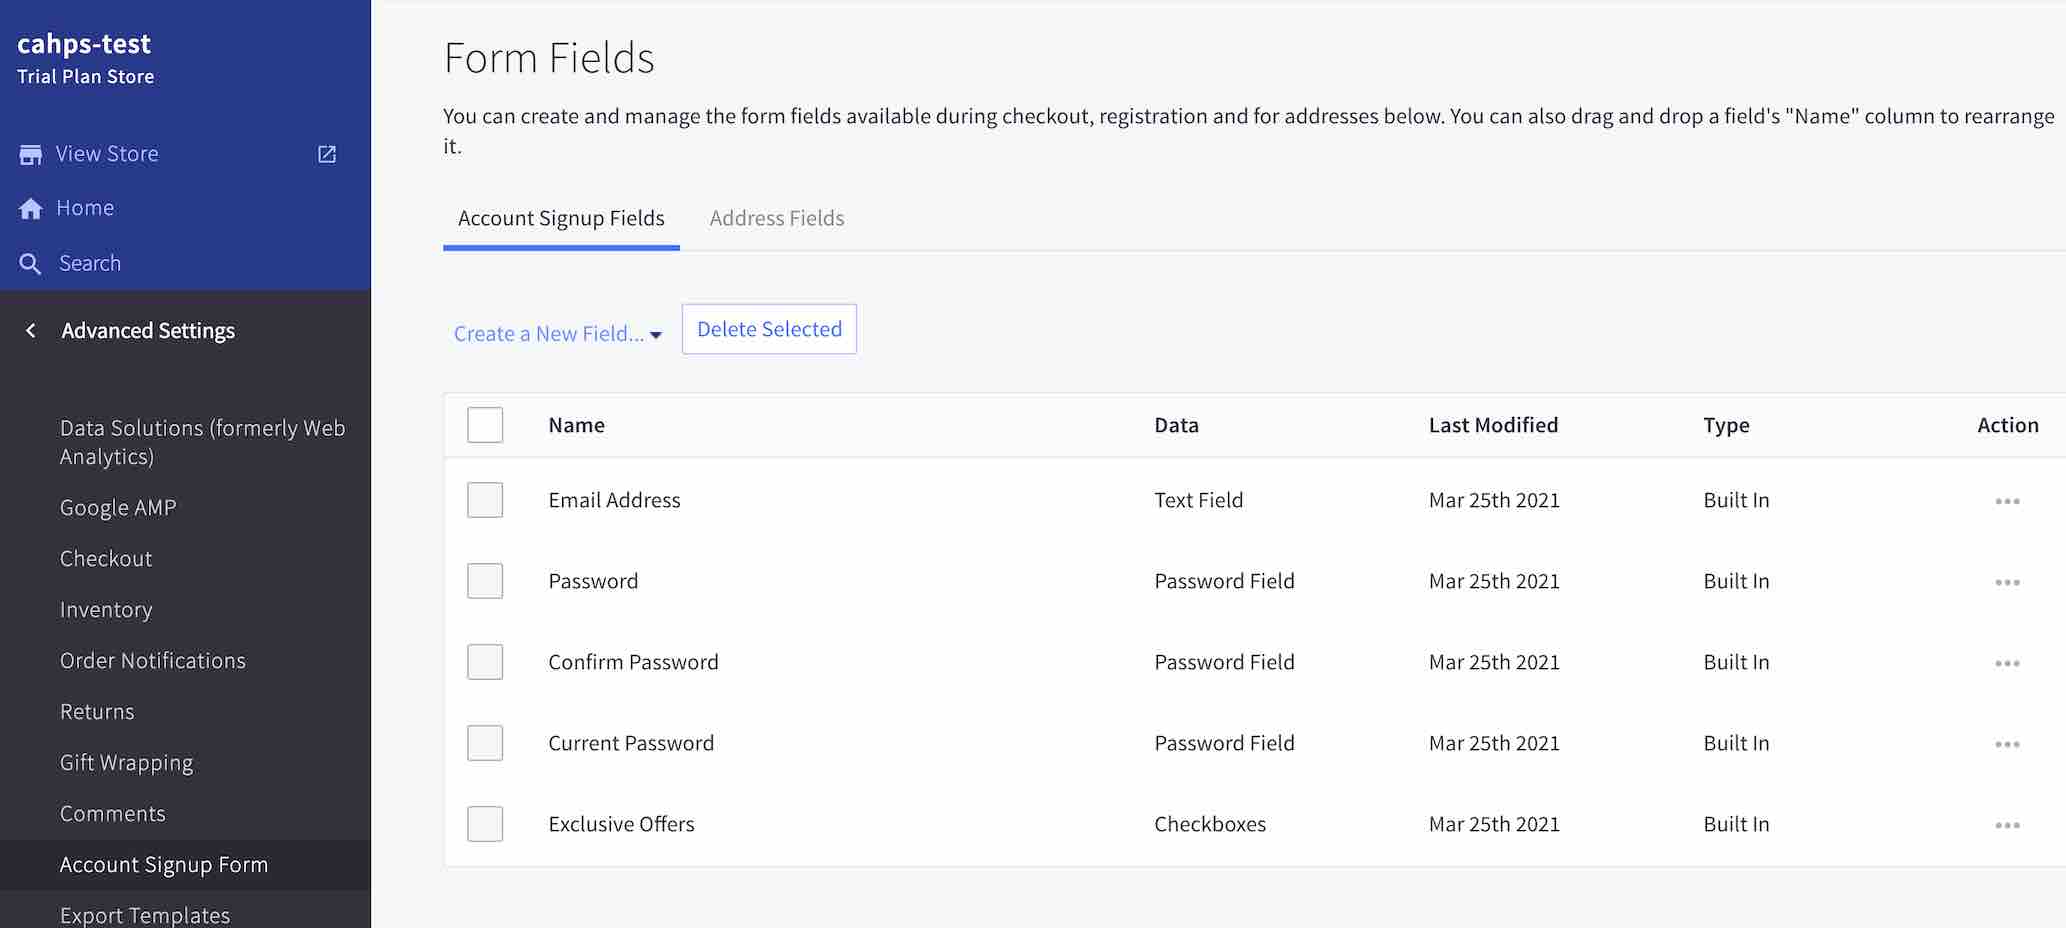Open the action ellipsis for Current Password

pos(2007,743)
